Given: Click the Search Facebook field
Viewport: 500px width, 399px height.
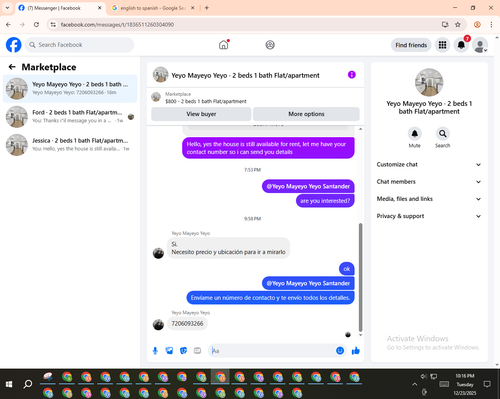Looking at the screenshot, I should pos(80,45).
